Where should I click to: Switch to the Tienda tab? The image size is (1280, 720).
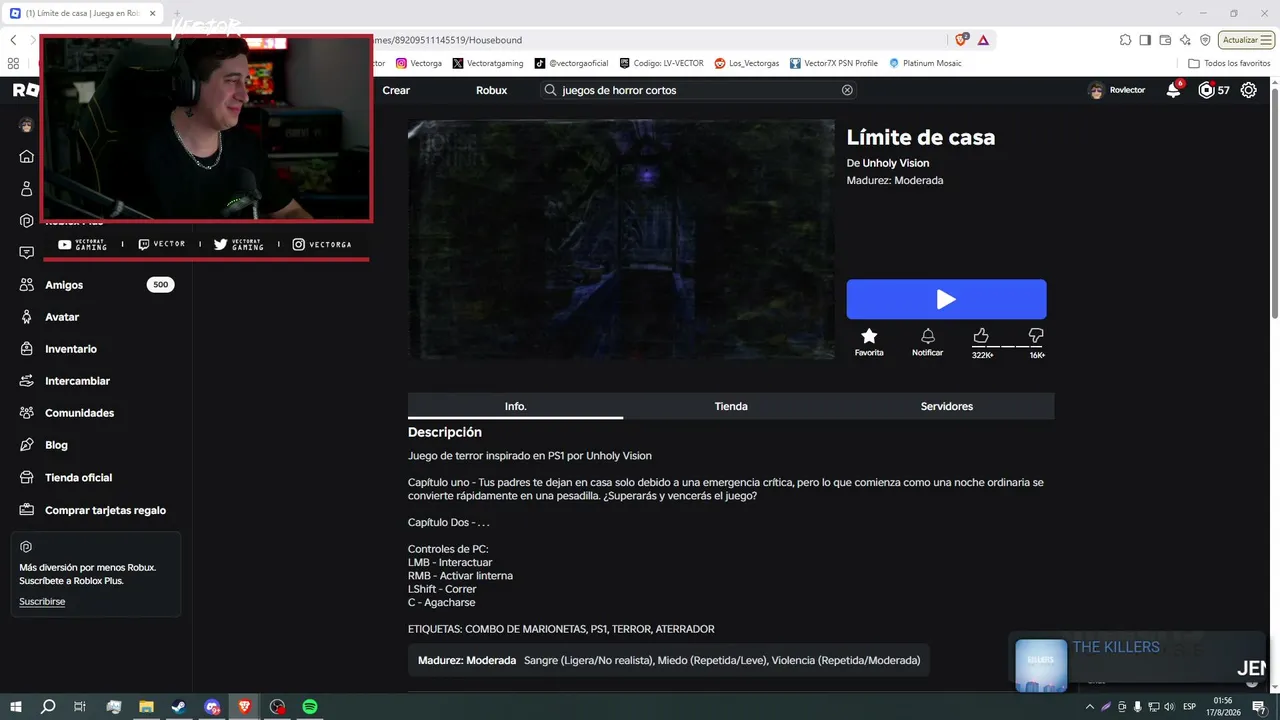(731, 406)
